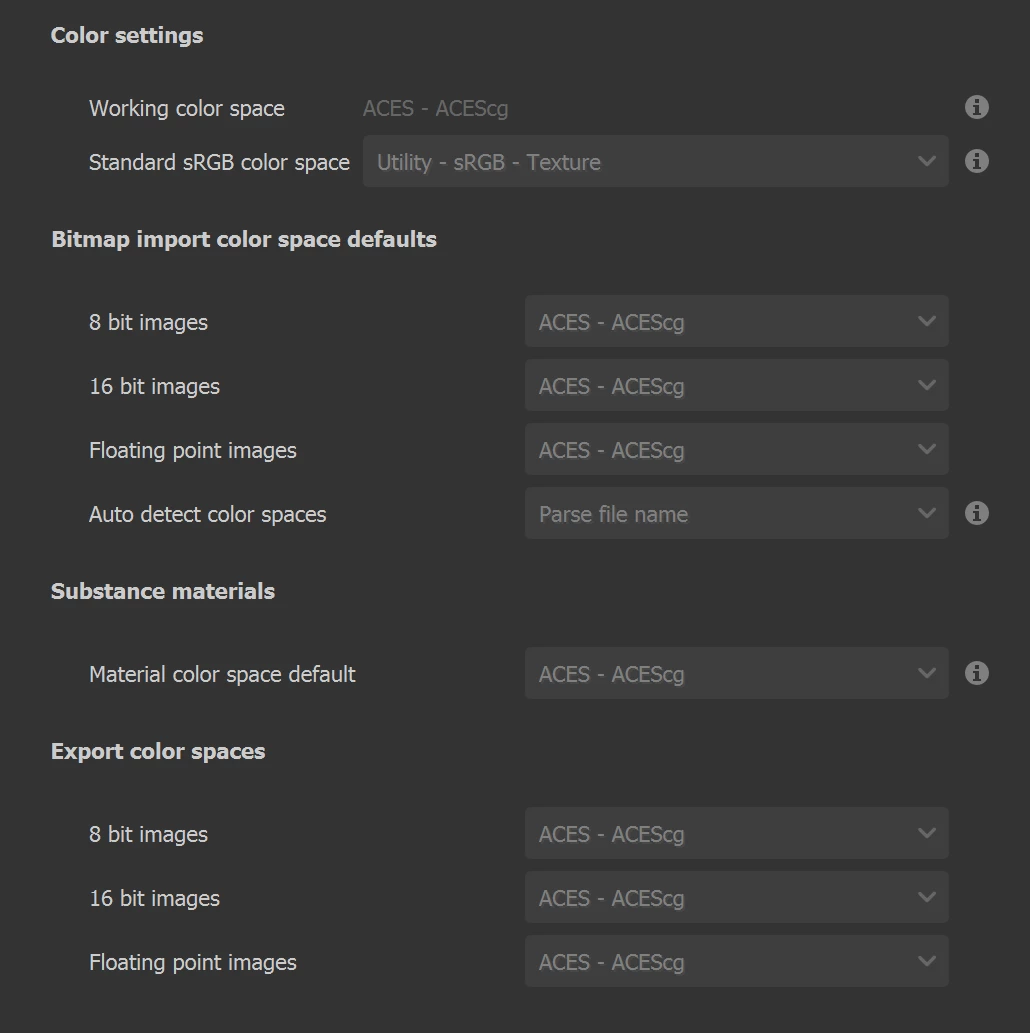1030x1033 pixels.
Task: Click the Auto detect color spaces label
Action: click(x=208, y=514)
